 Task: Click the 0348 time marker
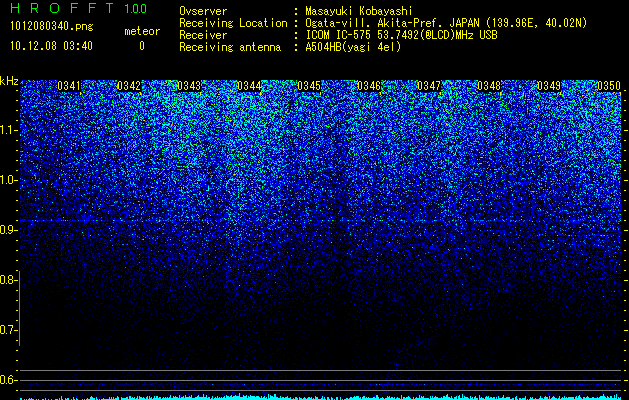tap(489, 86)
